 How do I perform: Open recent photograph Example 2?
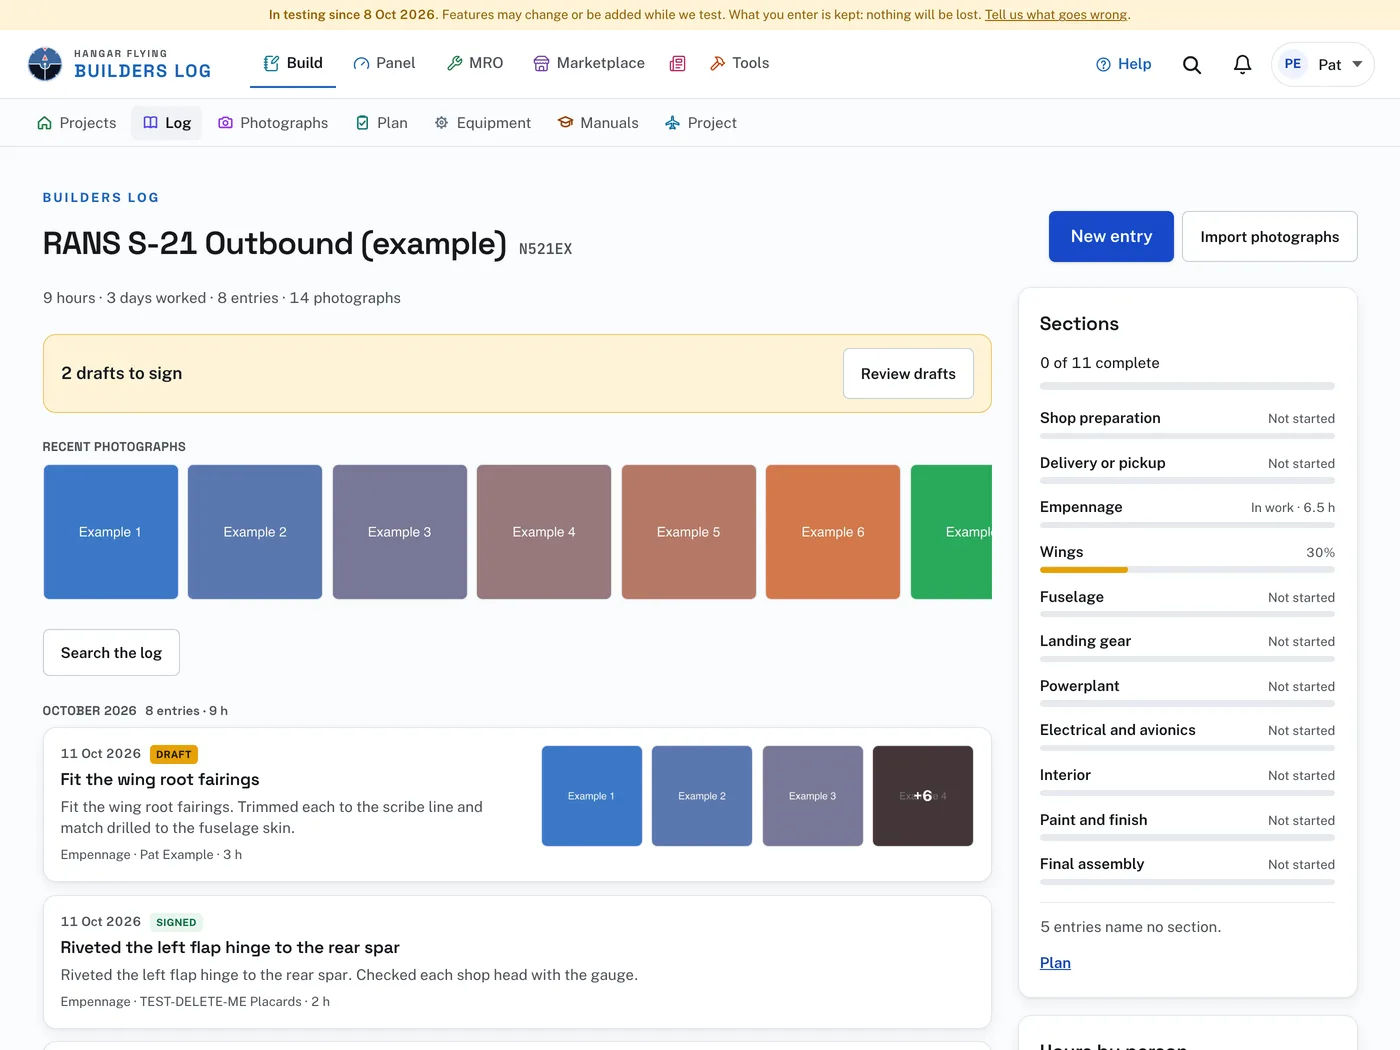[x=255, y=532]
